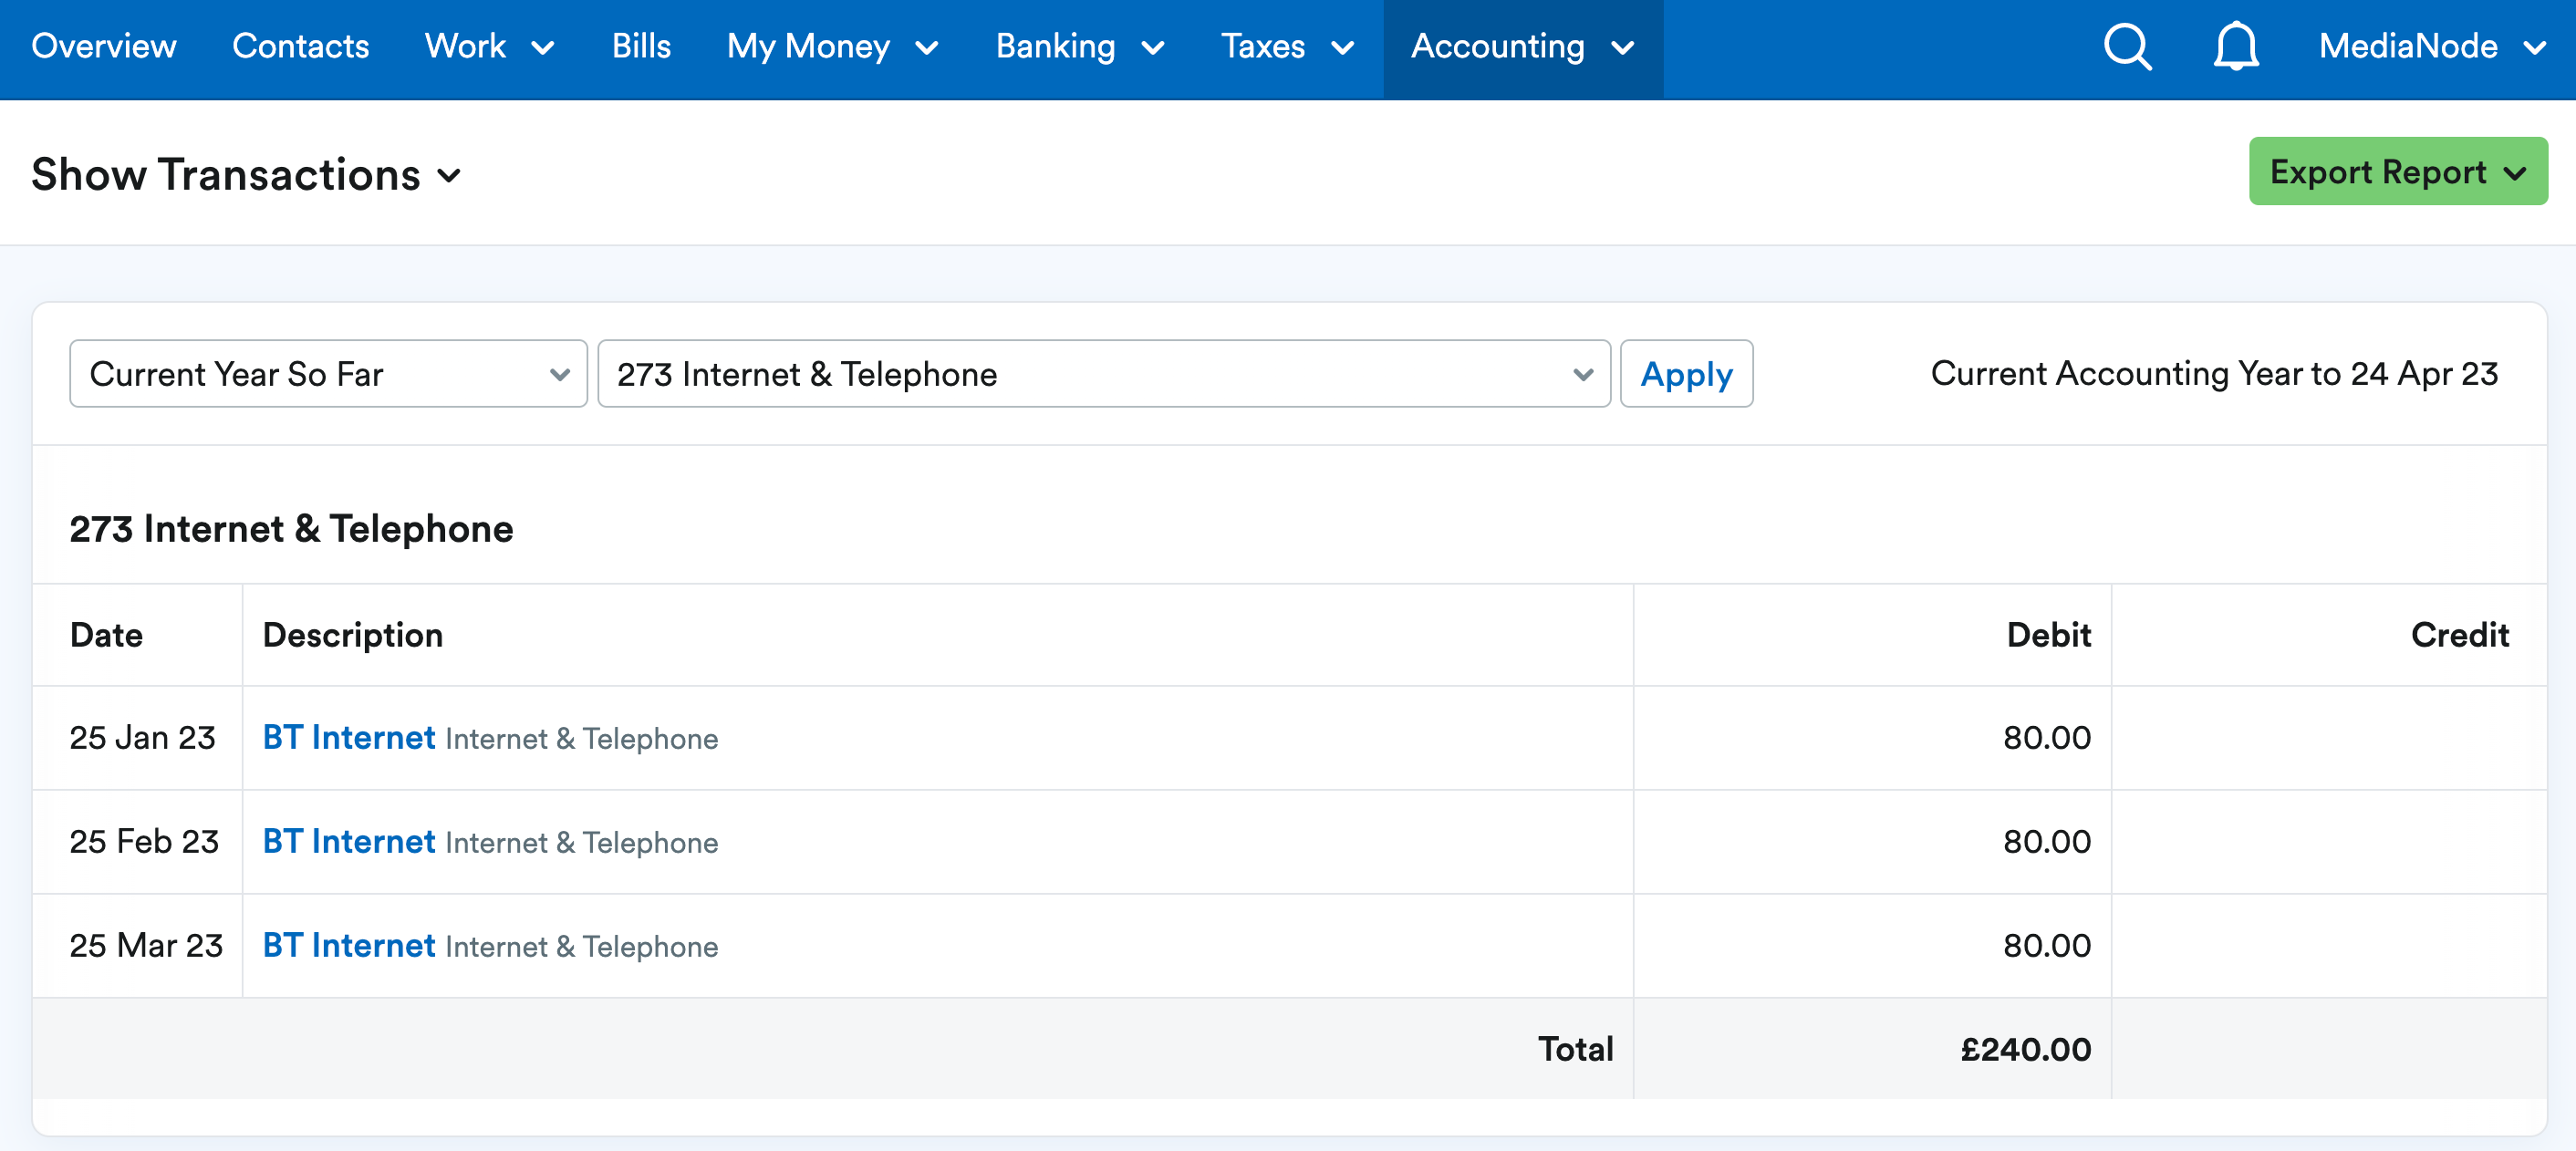Open the 25 Feb 23 BT Internet entry

[348, 842]
